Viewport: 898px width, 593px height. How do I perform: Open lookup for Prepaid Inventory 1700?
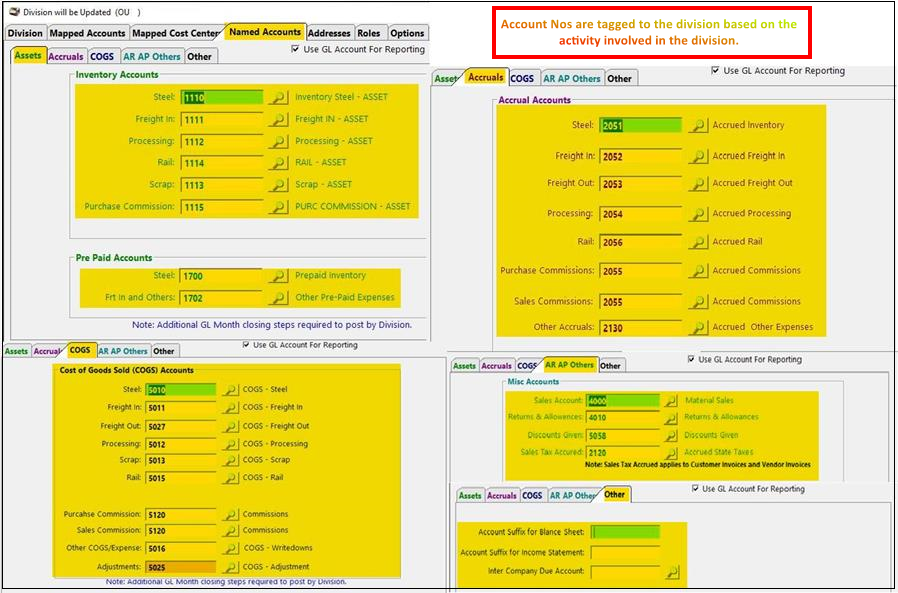click(x=277, y=276)
